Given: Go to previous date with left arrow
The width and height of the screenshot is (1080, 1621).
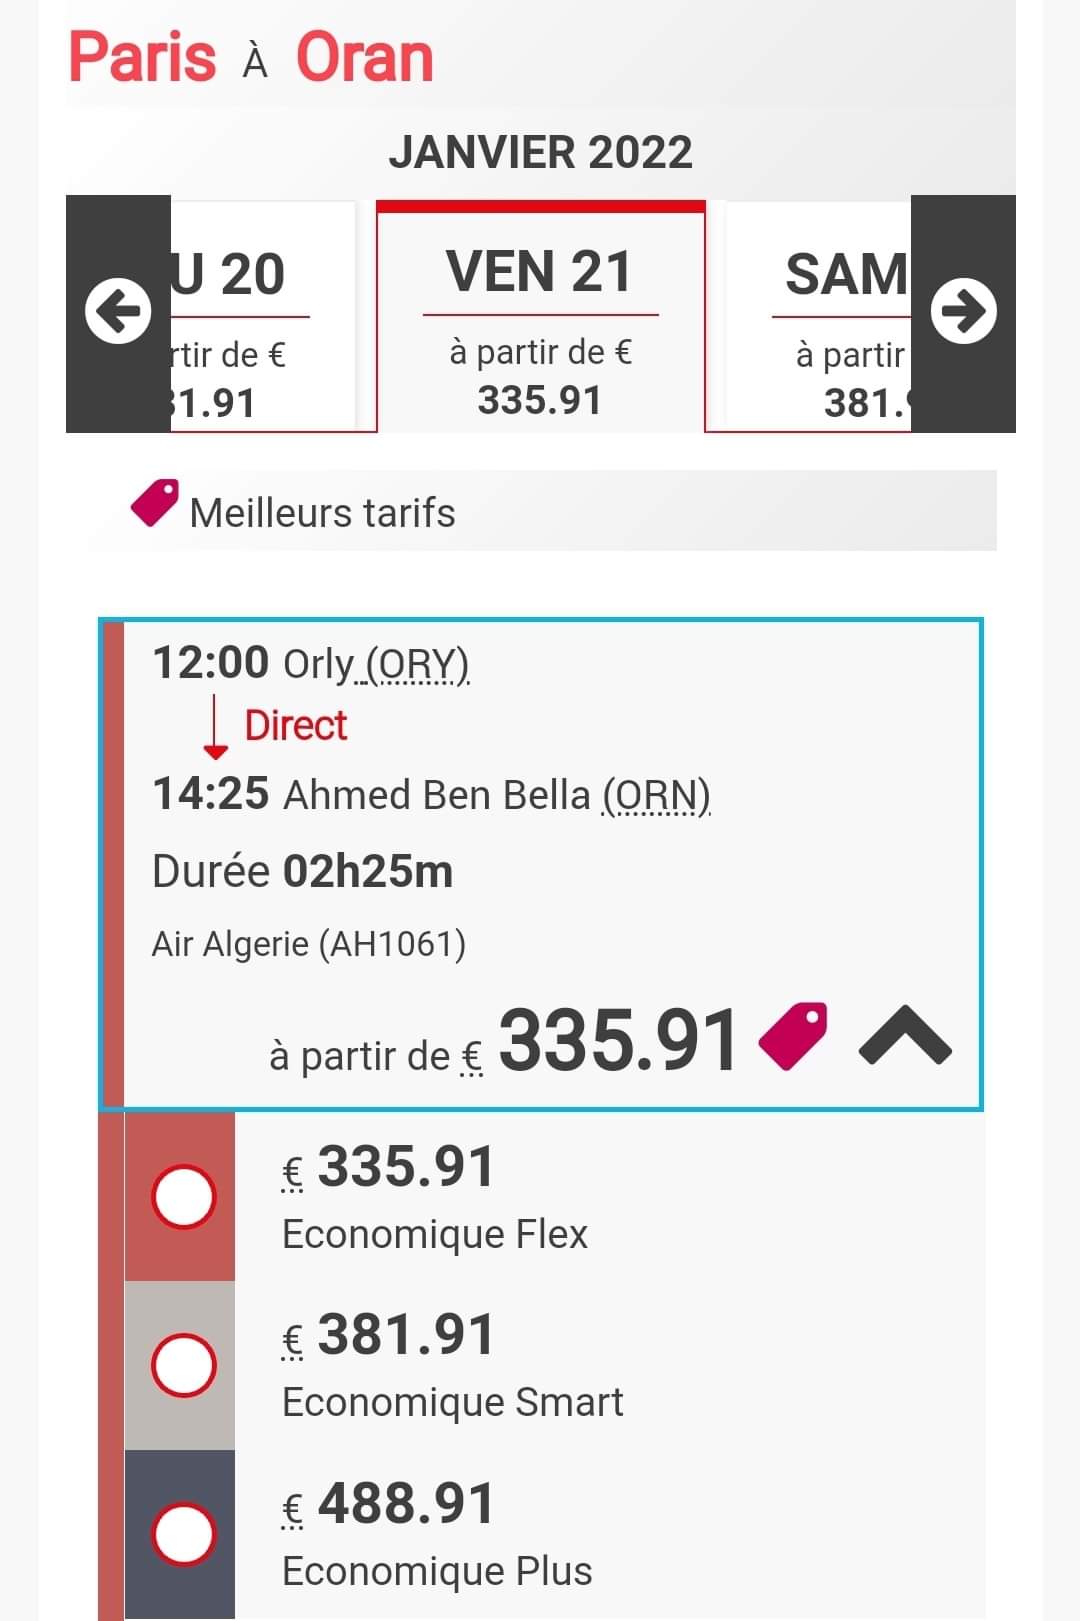Looking at the screenshot, I should coord(118,311).
